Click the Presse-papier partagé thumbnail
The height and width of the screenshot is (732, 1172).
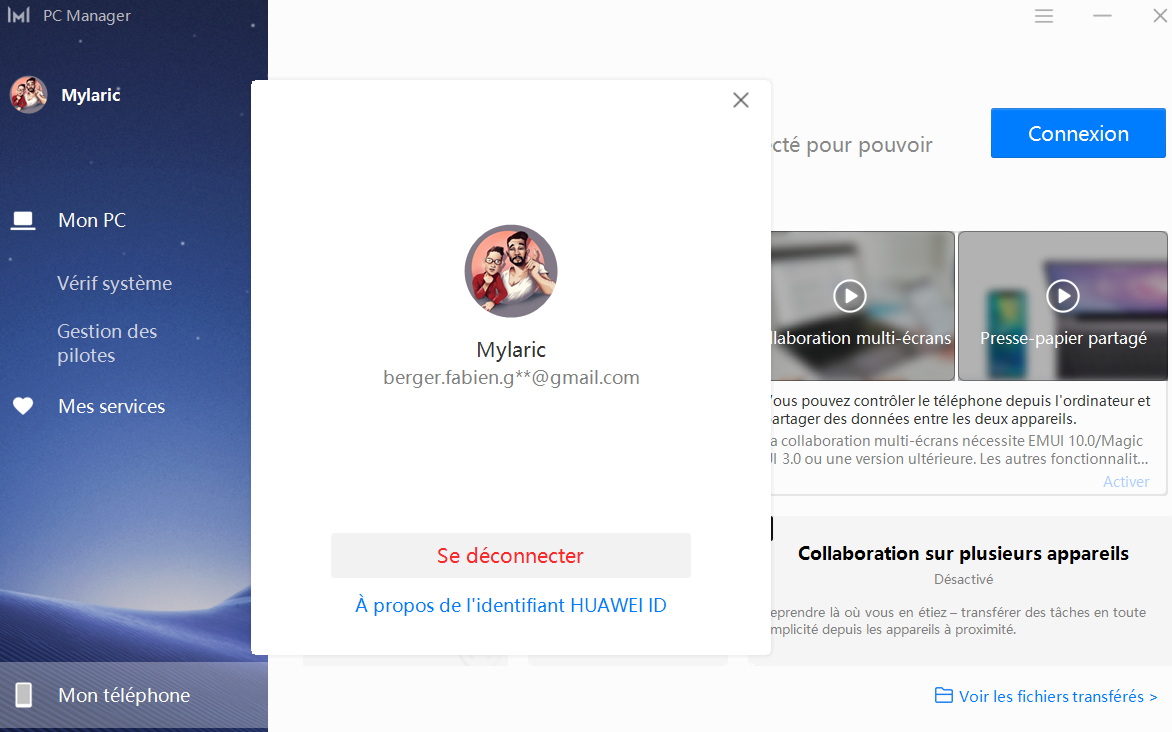pos(1062,340)
